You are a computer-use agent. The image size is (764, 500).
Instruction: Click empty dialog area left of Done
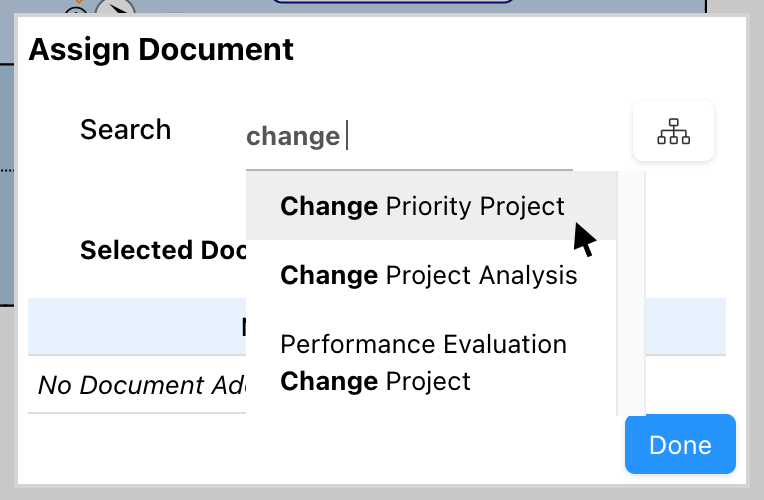(x=400, y=448)
